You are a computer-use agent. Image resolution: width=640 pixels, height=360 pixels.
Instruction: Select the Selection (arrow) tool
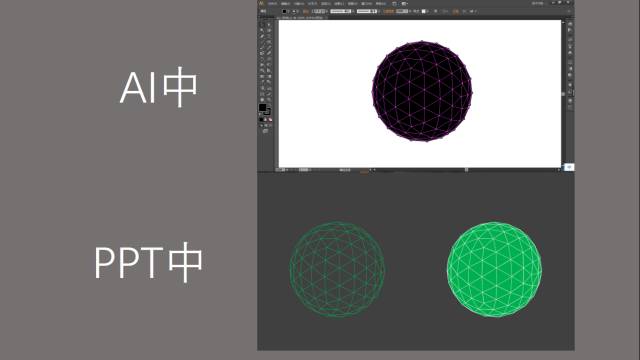tap(262, 25)
